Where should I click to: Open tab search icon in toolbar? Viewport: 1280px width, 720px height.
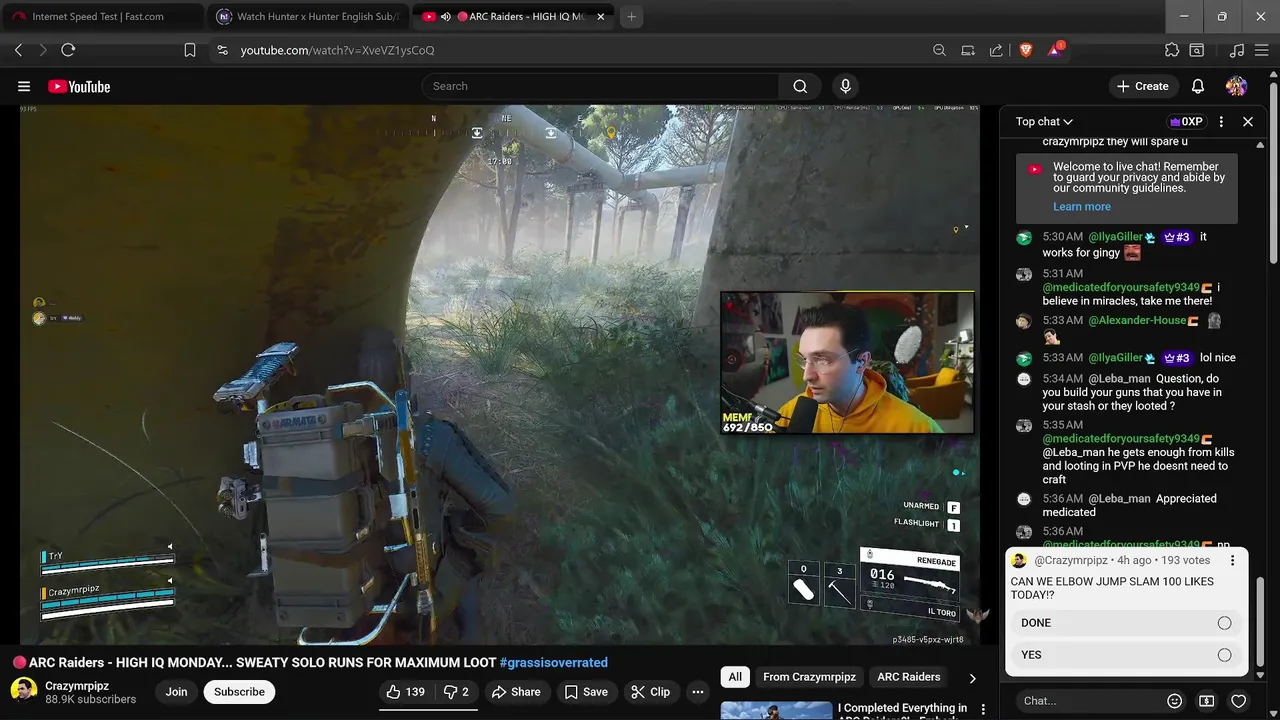coord(1196,50)
